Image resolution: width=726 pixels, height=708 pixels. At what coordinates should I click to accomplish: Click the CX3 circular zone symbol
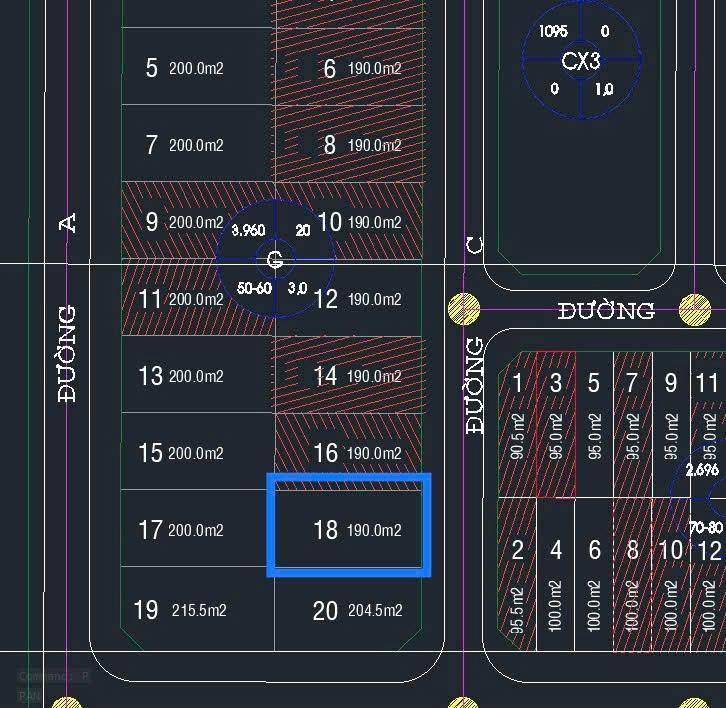point(580,60)
